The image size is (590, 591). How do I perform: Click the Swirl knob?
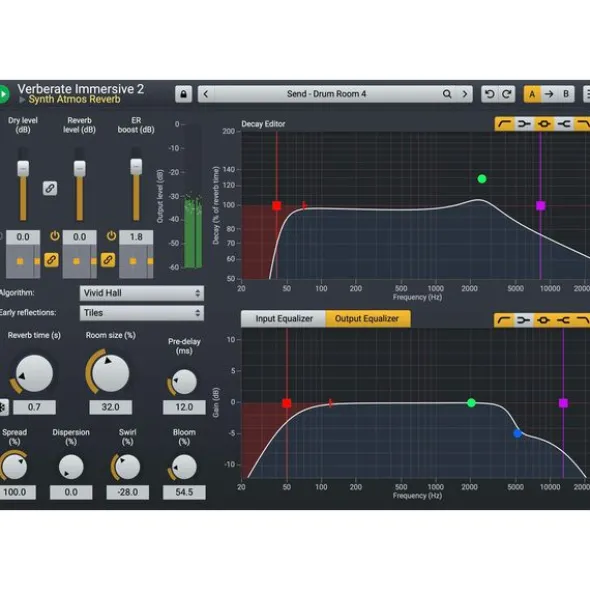[127, 467]
